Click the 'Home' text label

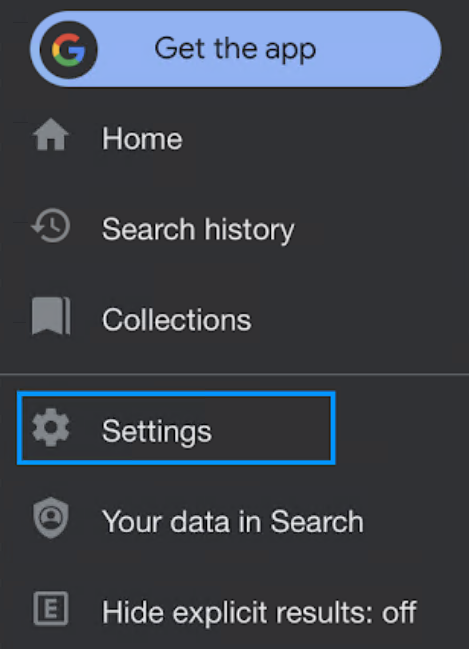[x=142, y=138]
